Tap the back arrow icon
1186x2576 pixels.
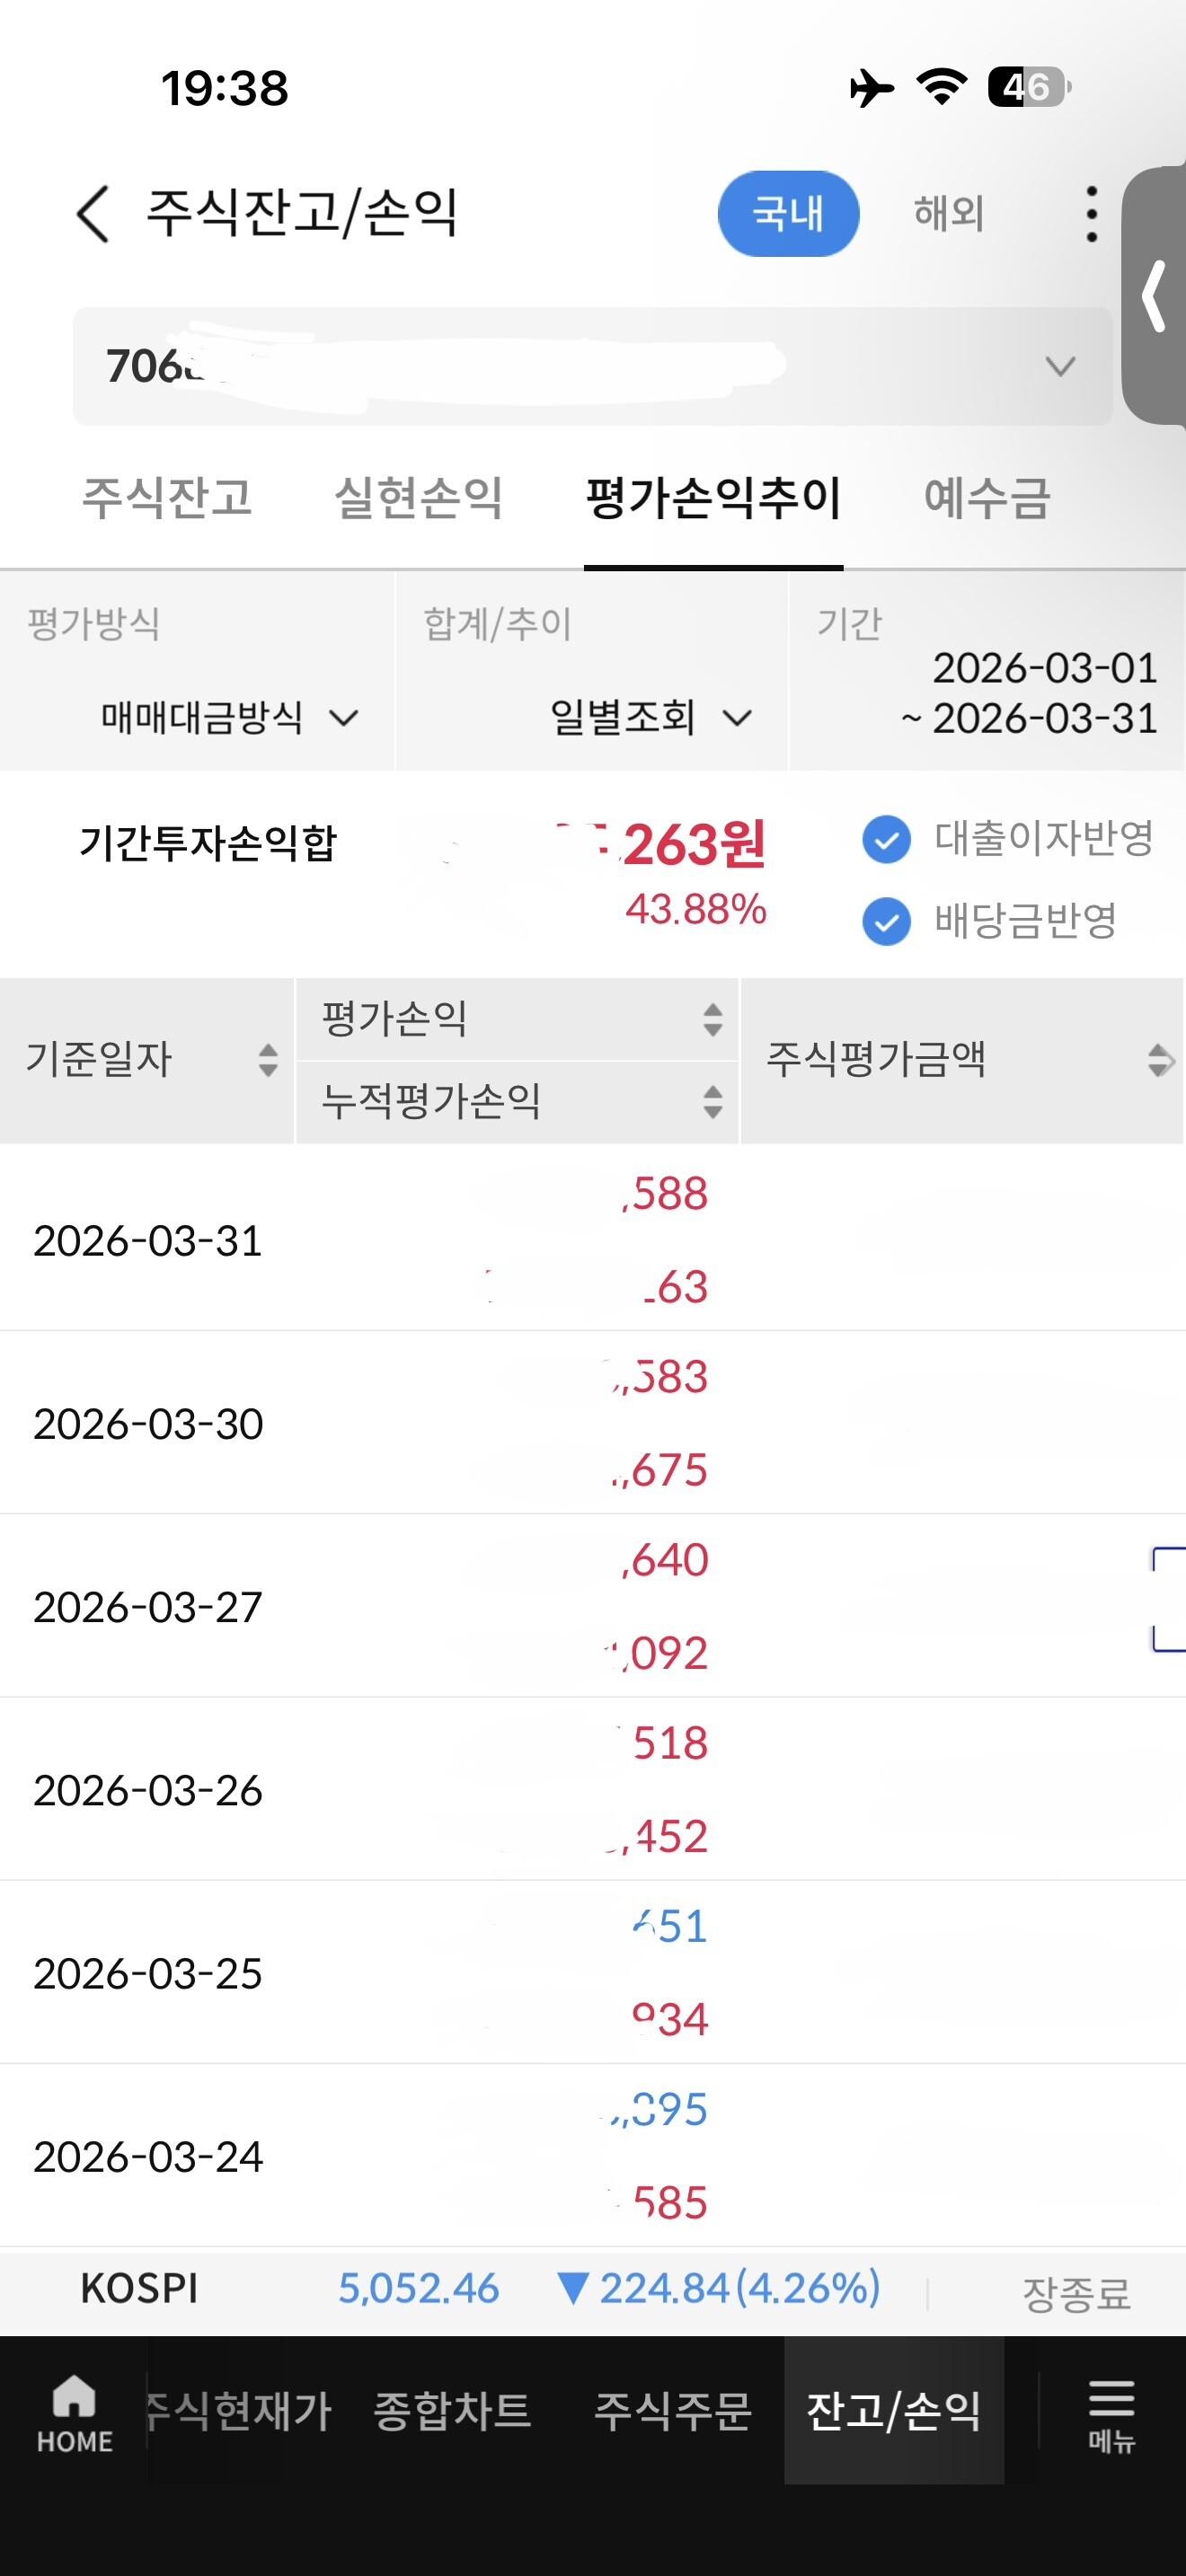(x=93, y=214)
